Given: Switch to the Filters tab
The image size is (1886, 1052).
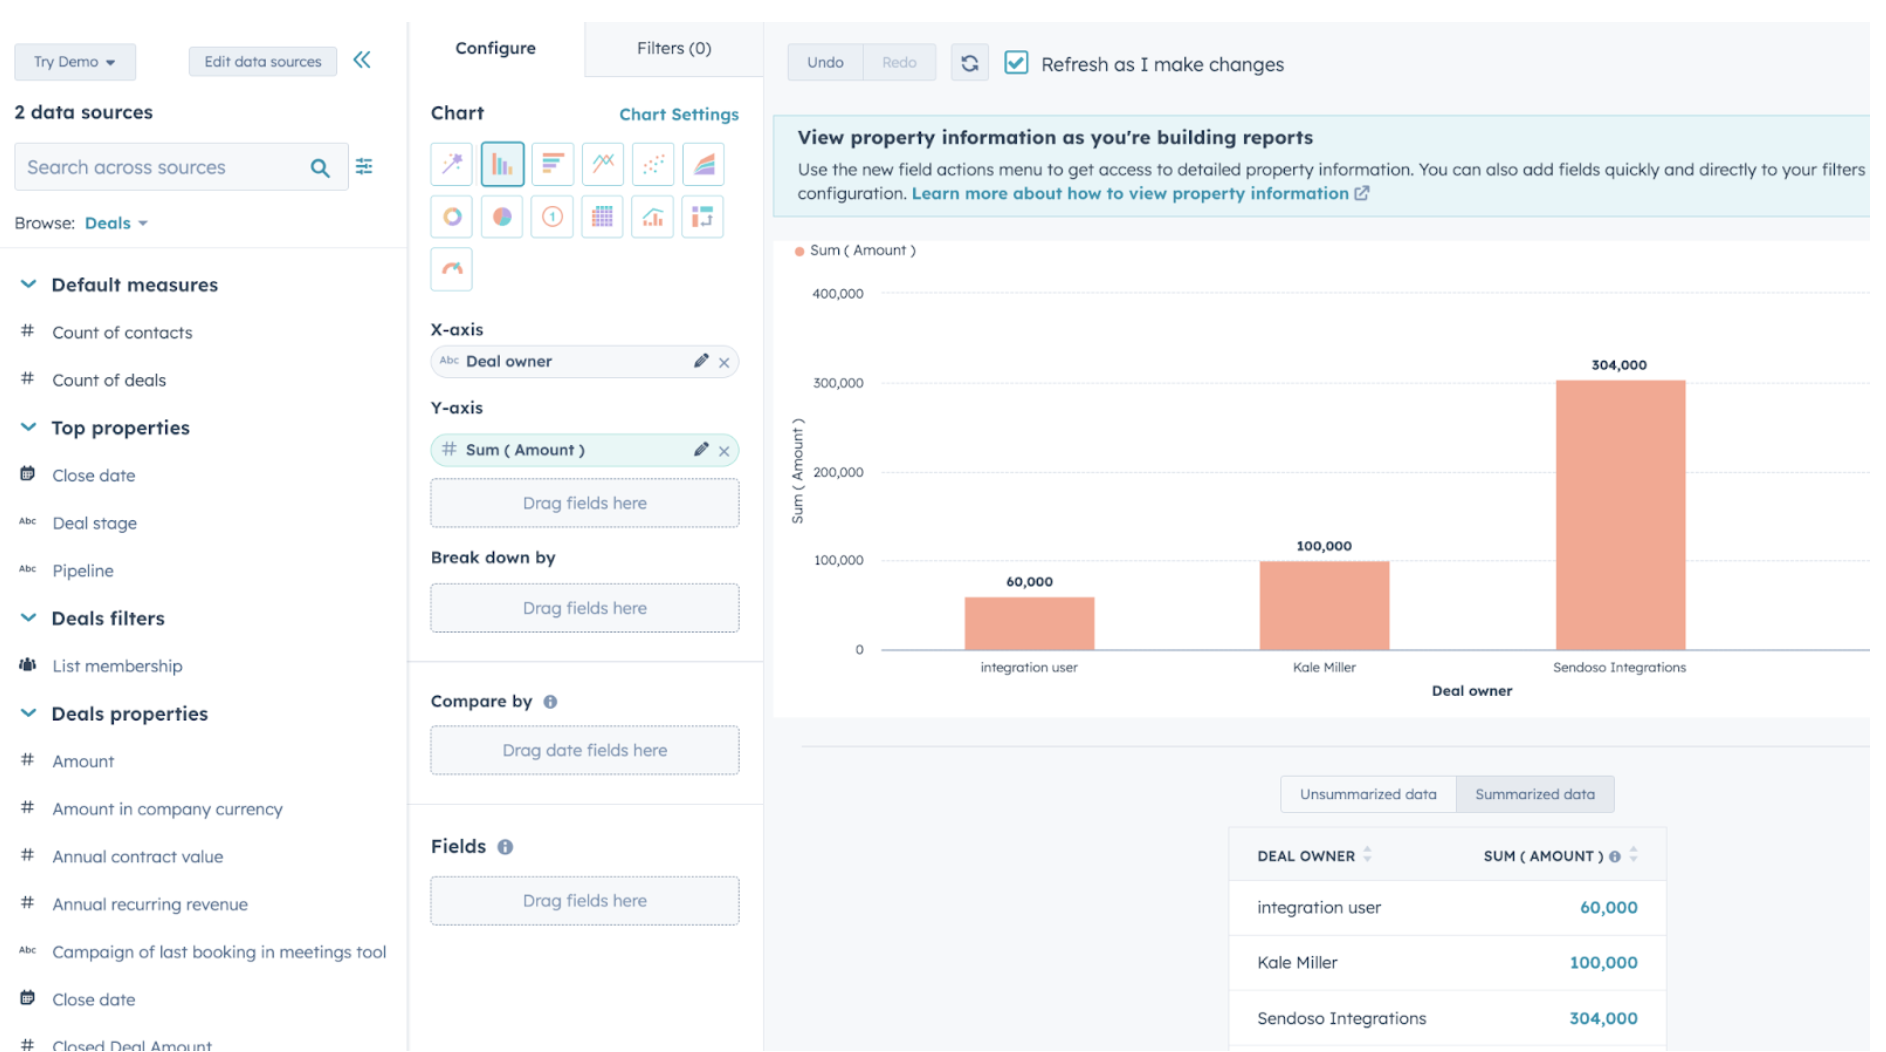Looking at the screenshot, I should (673, 48).
